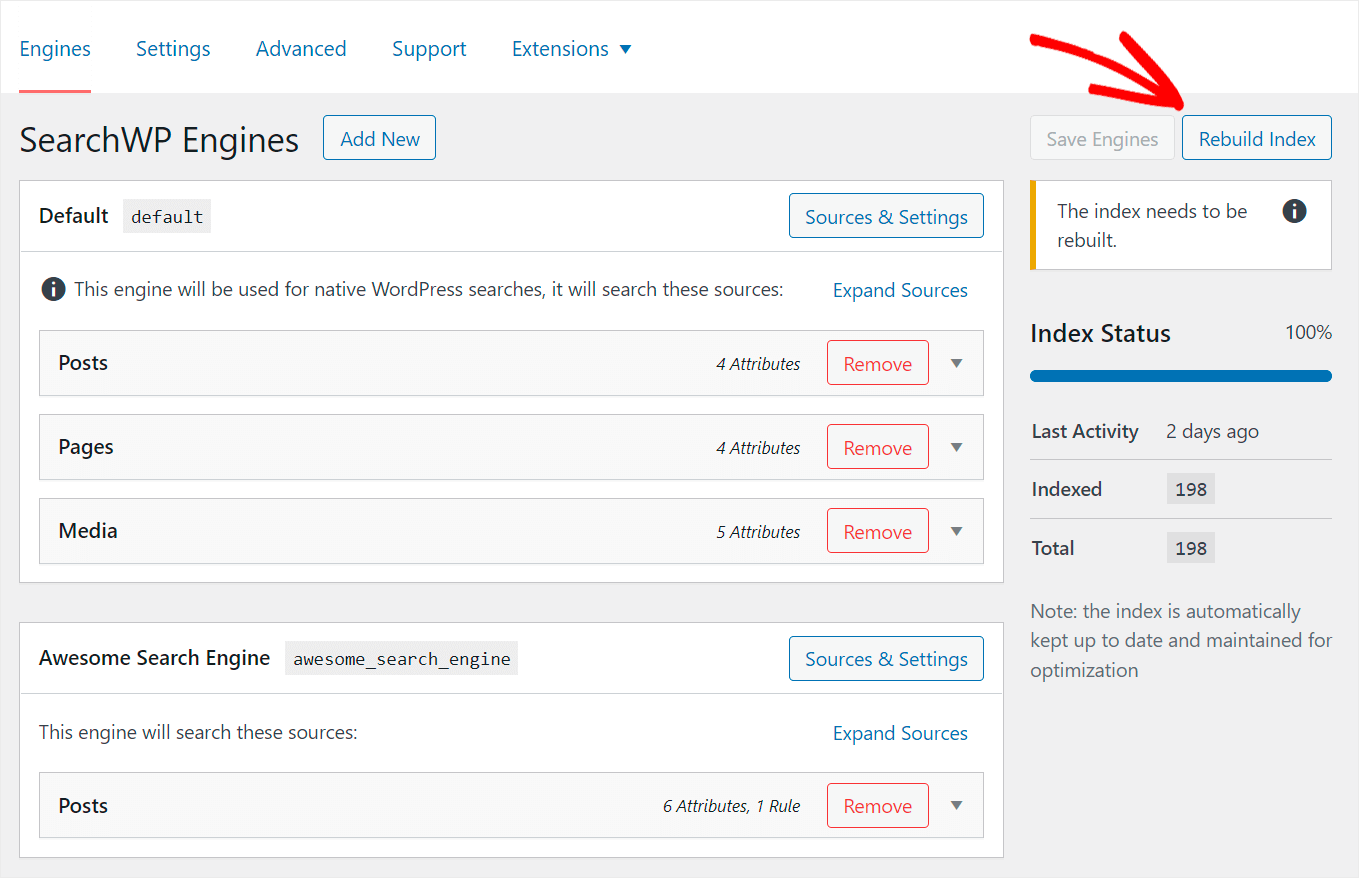Expand the Pages source row arrow

pyautogui.click(x=957, y=447)
